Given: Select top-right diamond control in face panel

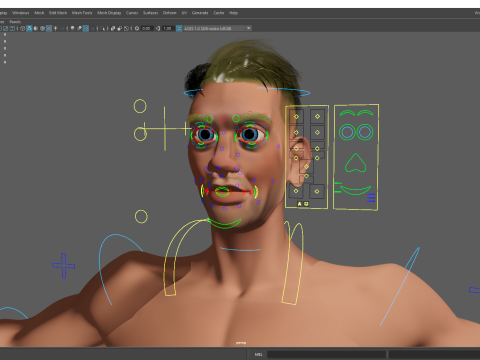Looking at the screenshot, I should (317, 116).
